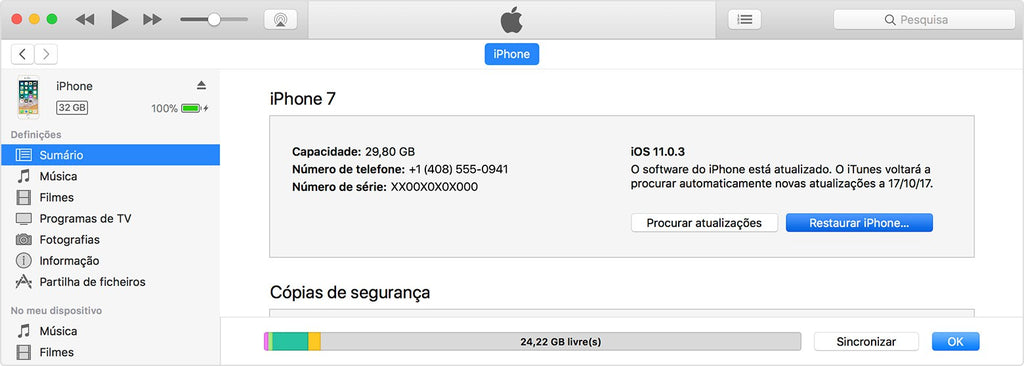This screenshot has height=366, width=1024.
Task: Adjust the volume slider knob
Action: pyautogui.click(x=214, y=20)
